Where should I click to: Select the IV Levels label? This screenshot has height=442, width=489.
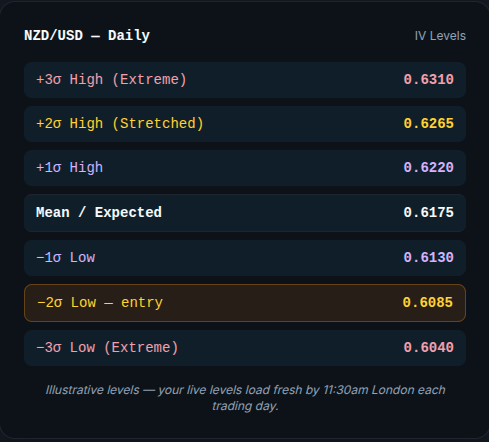(x=440, y=36)
